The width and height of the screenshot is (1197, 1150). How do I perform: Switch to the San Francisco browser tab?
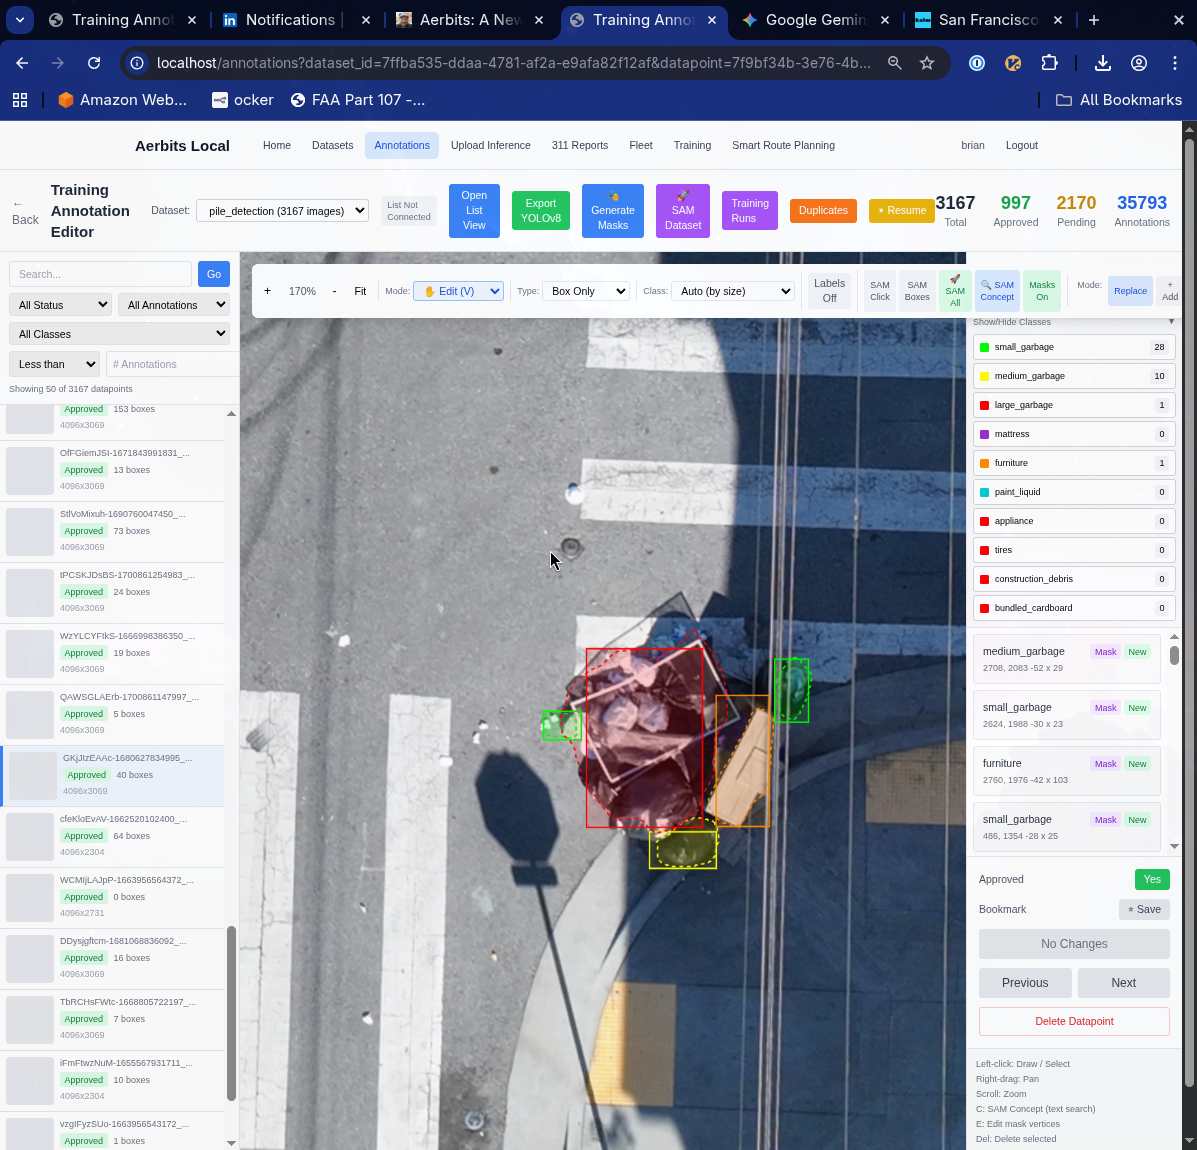(987, 20)
